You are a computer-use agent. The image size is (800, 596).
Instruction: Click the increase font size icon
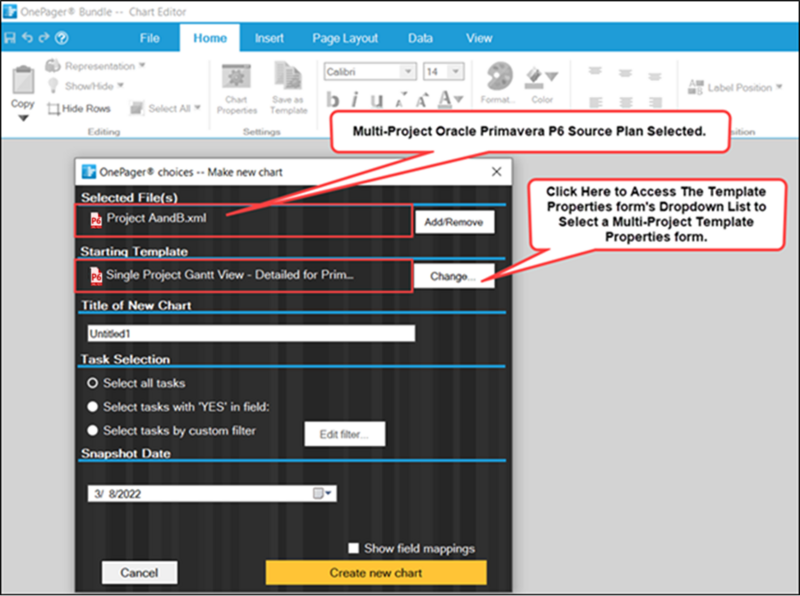421,100
